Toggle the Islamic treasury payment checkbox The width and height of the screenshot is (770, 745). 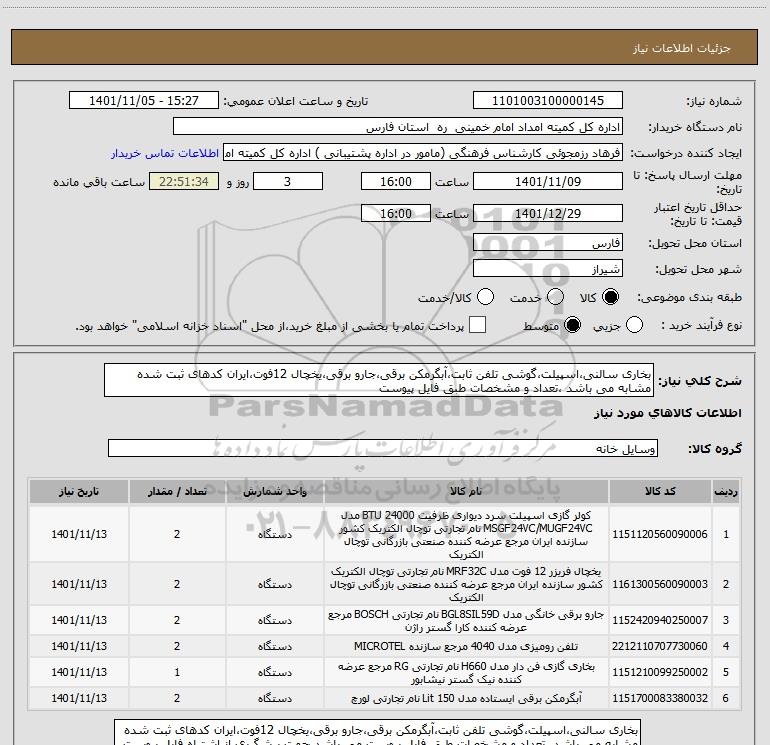coord(477,325)
